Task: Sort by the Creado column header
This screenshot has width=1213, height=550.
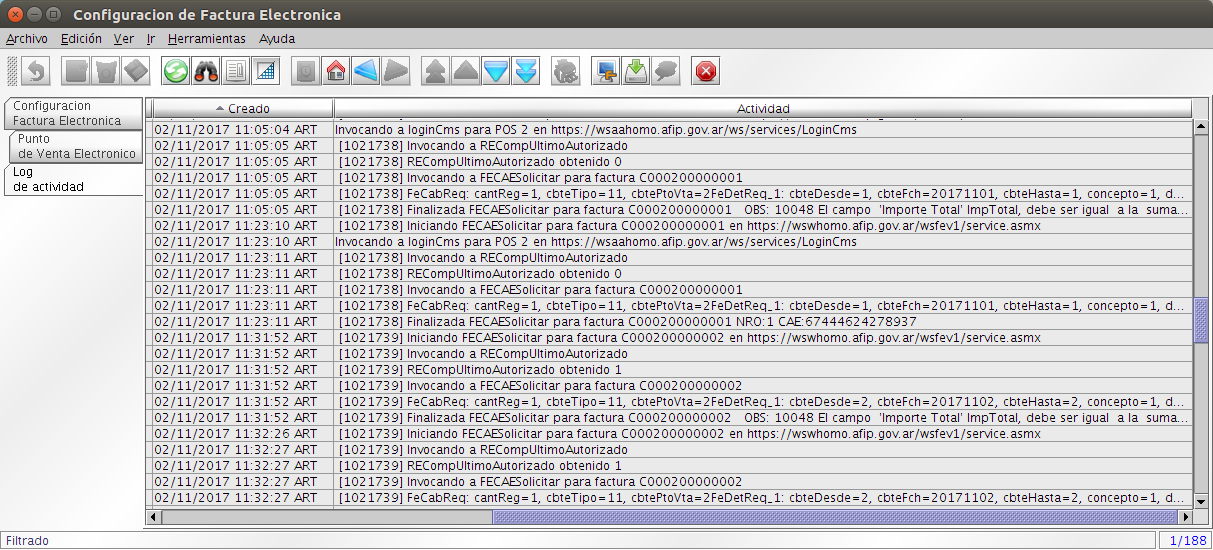Action: coord(243,108)
